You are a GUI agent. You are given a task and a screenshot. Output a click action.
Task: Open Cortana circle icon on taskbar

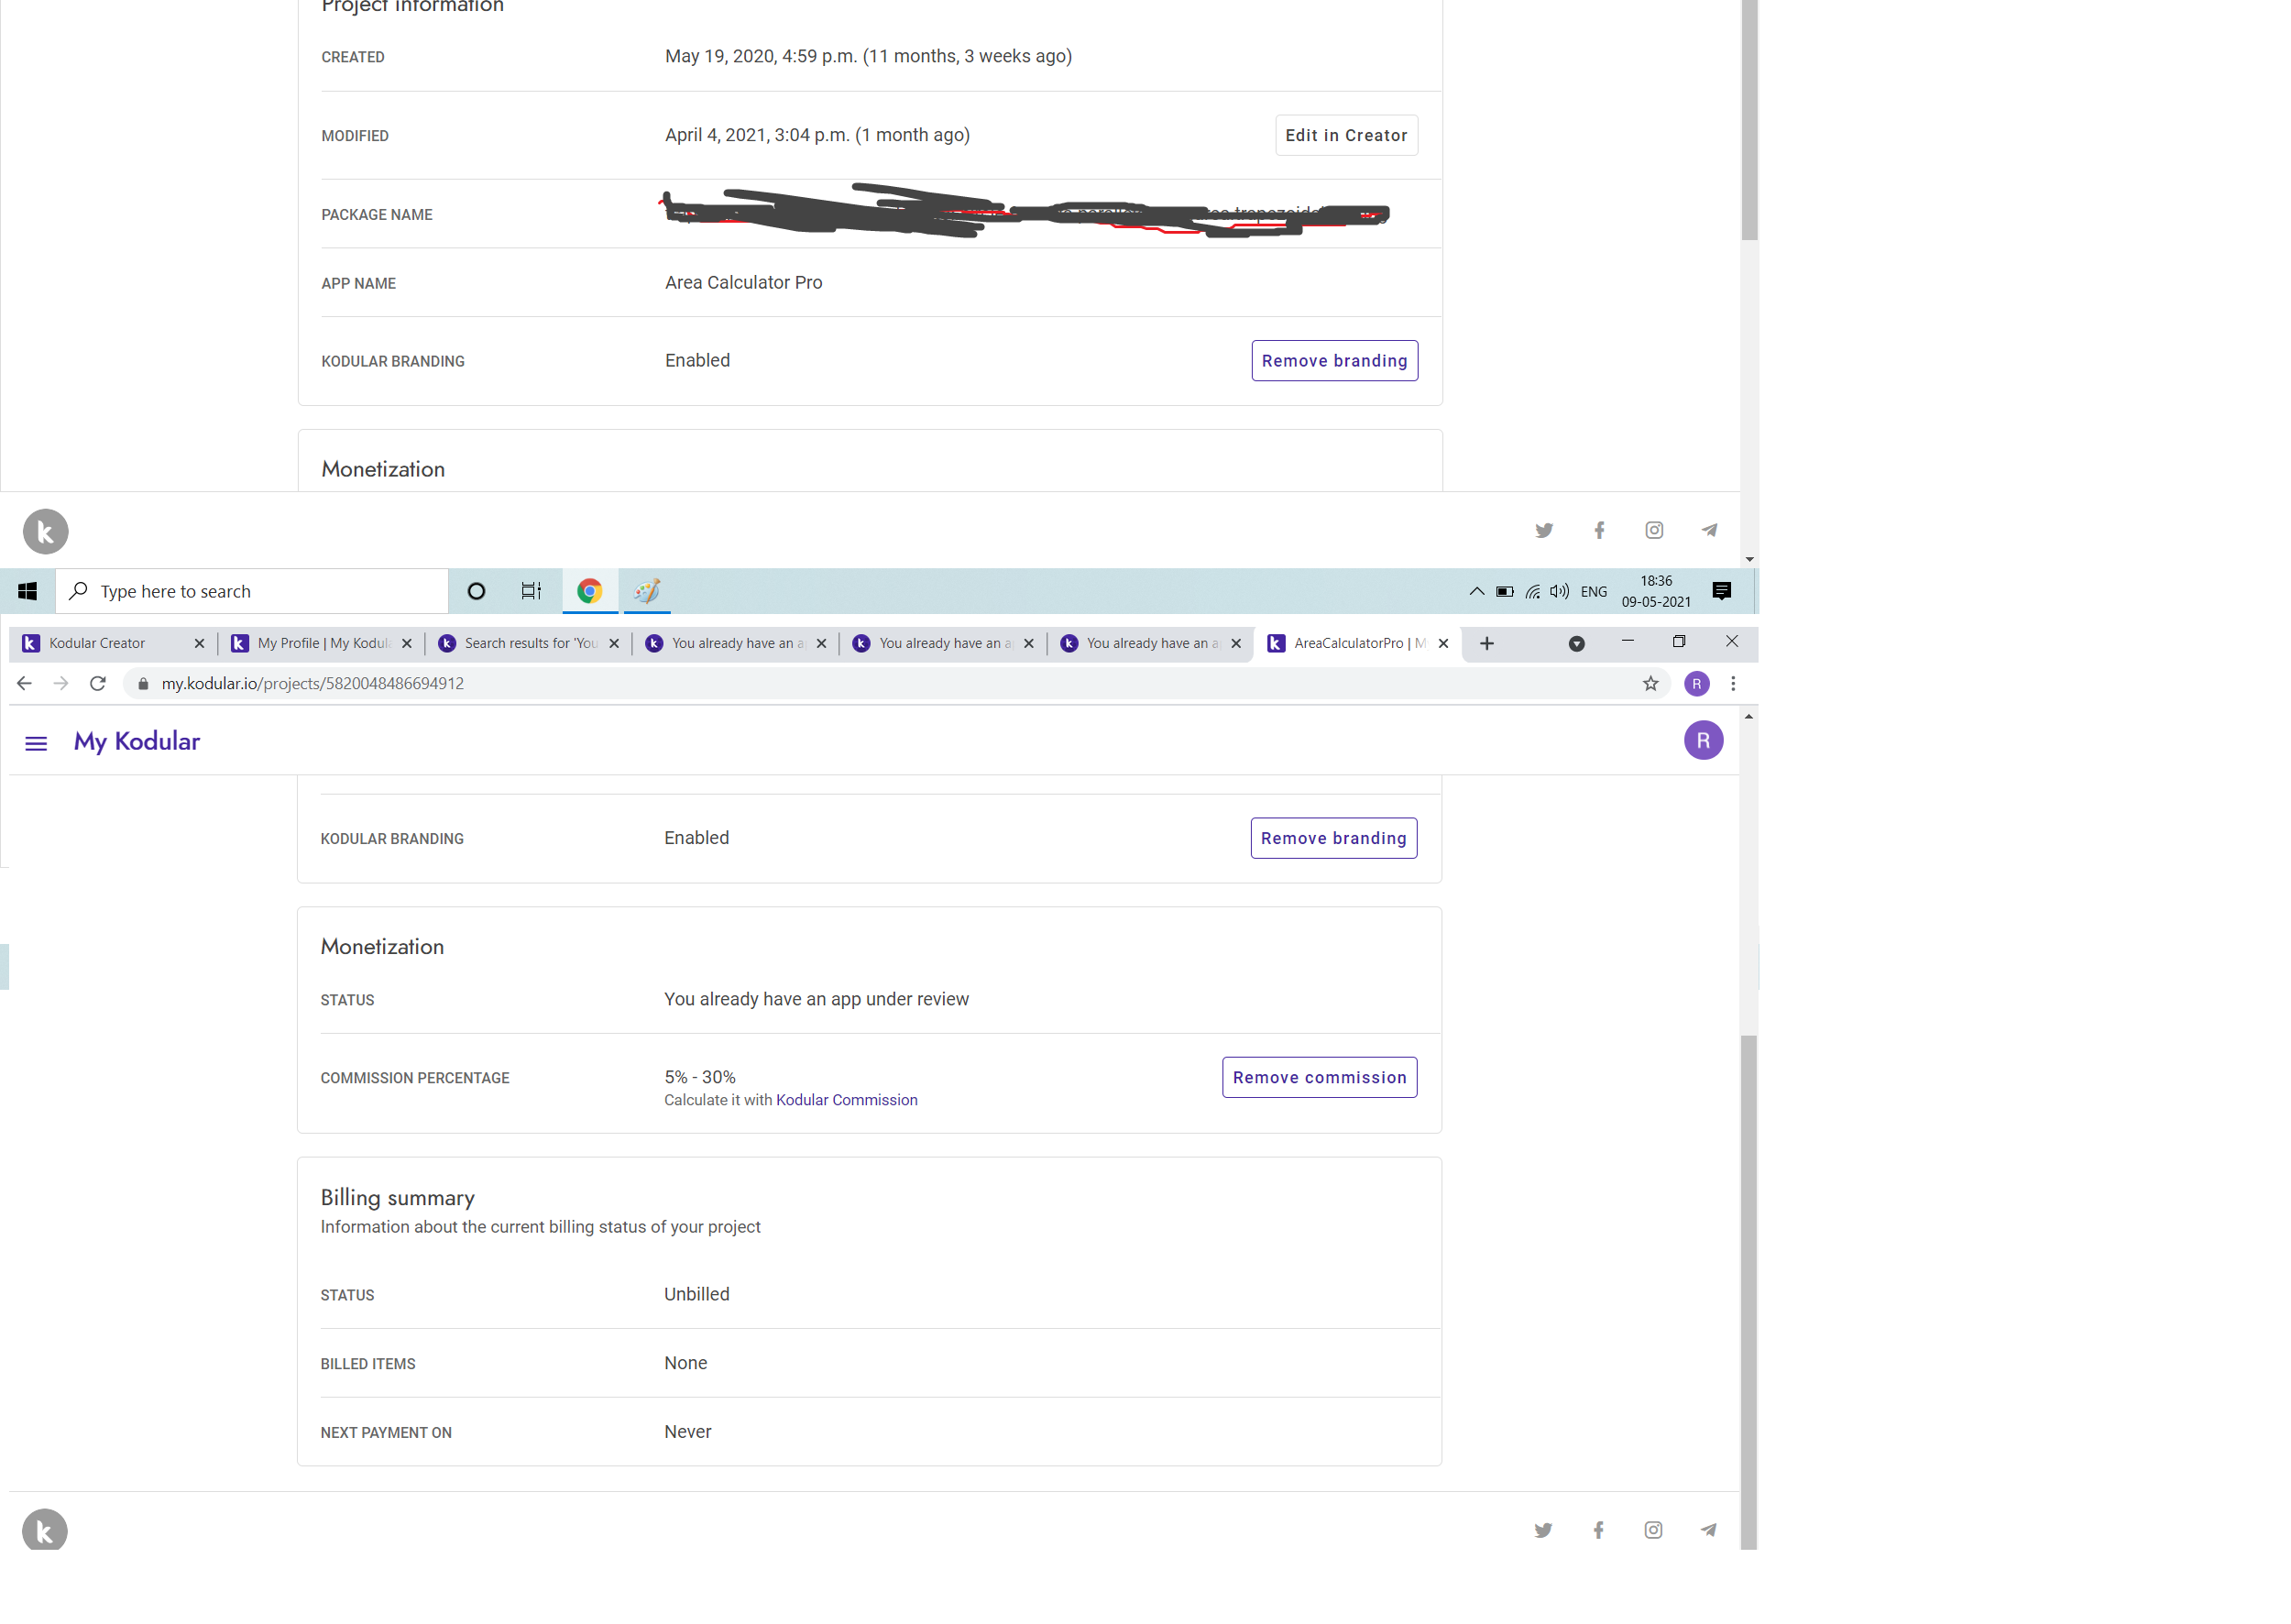476,592
